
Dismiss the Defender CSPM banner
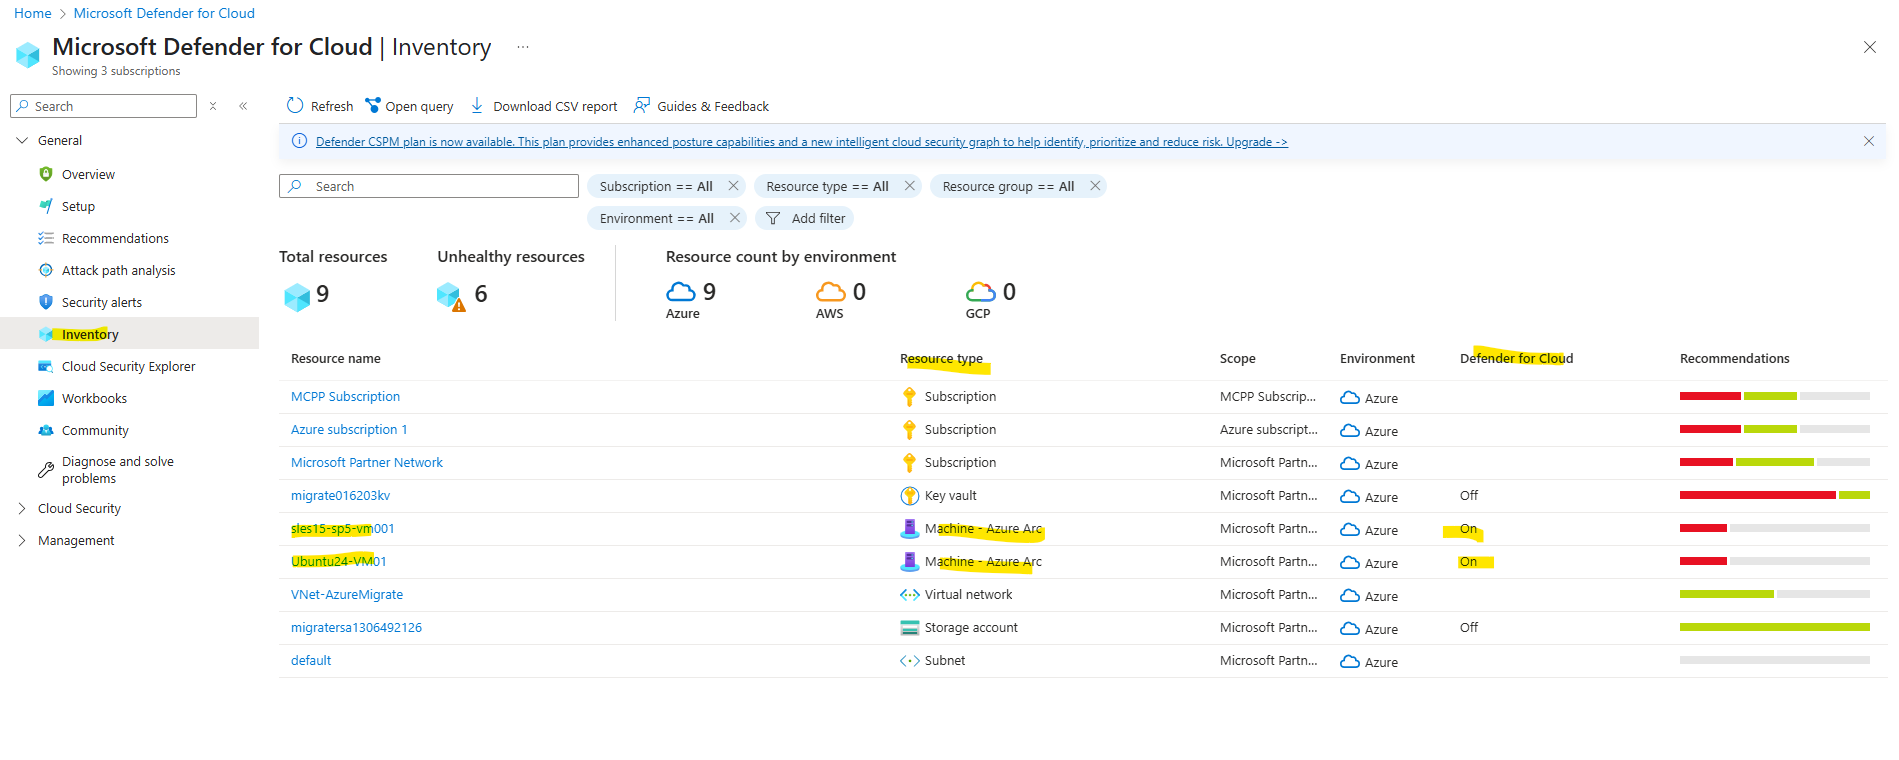tap(1869, 141)
